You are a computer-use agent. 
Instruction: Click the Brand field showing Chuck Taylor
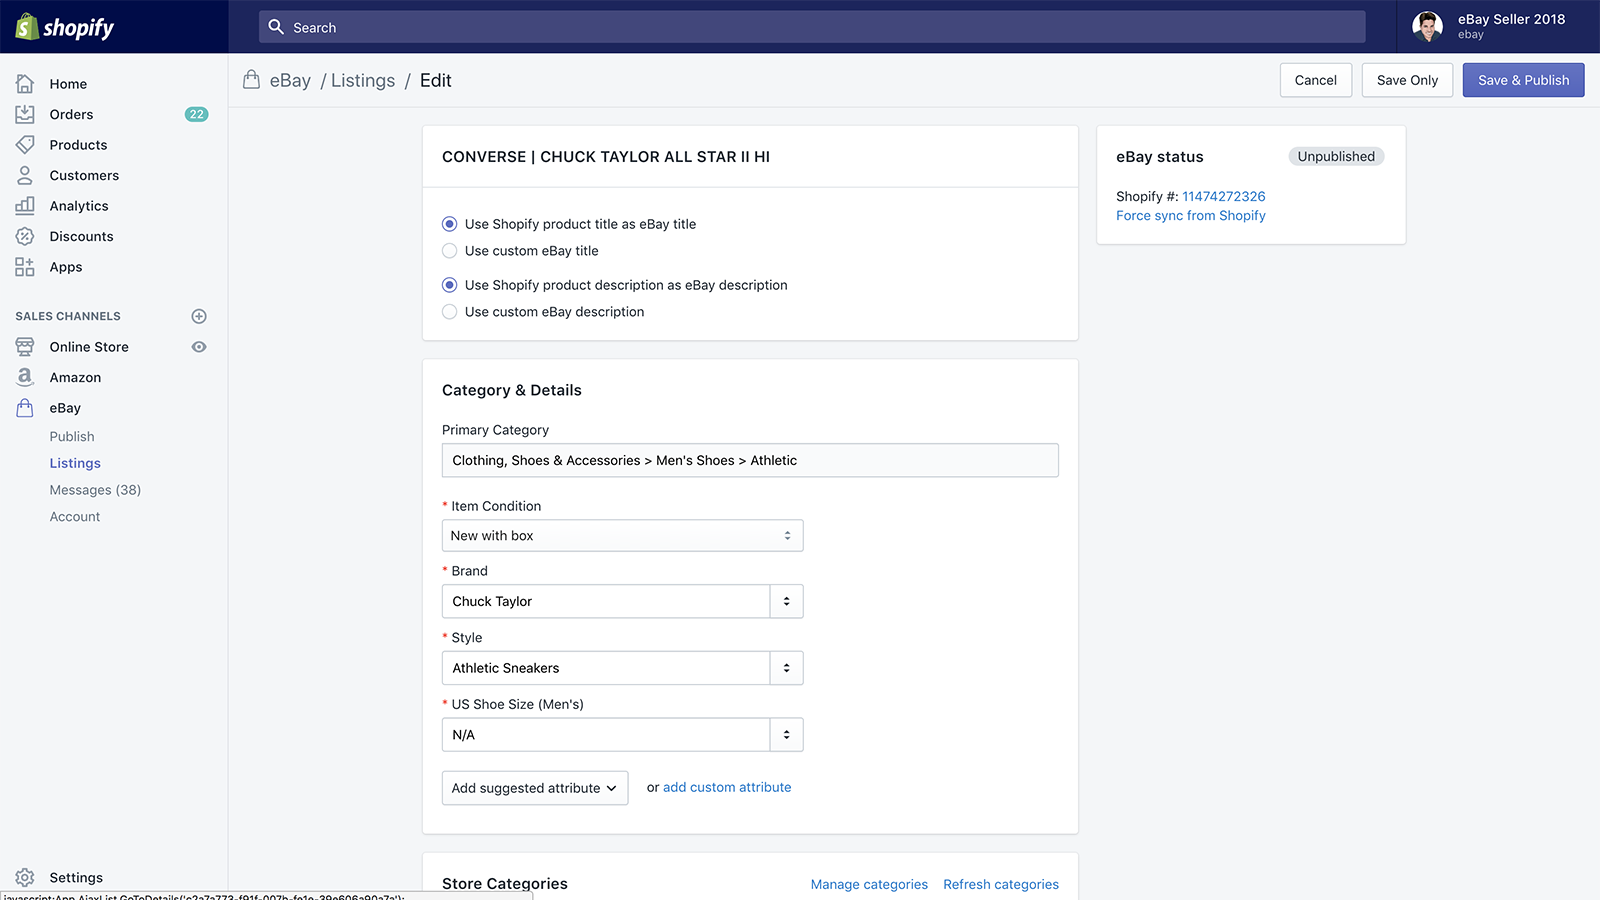click(x=606, y=601)
